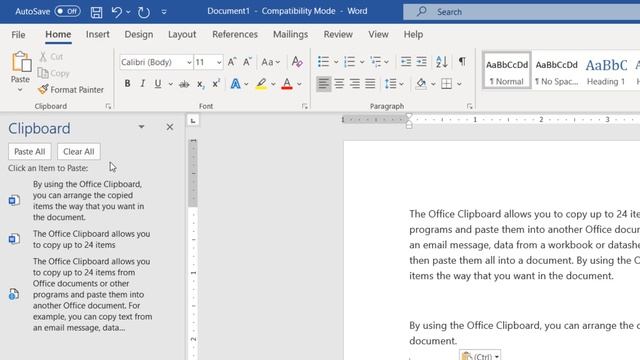Show or hide paragraph marks
Screen dimensions: 640x360
[x=462, y=62]
